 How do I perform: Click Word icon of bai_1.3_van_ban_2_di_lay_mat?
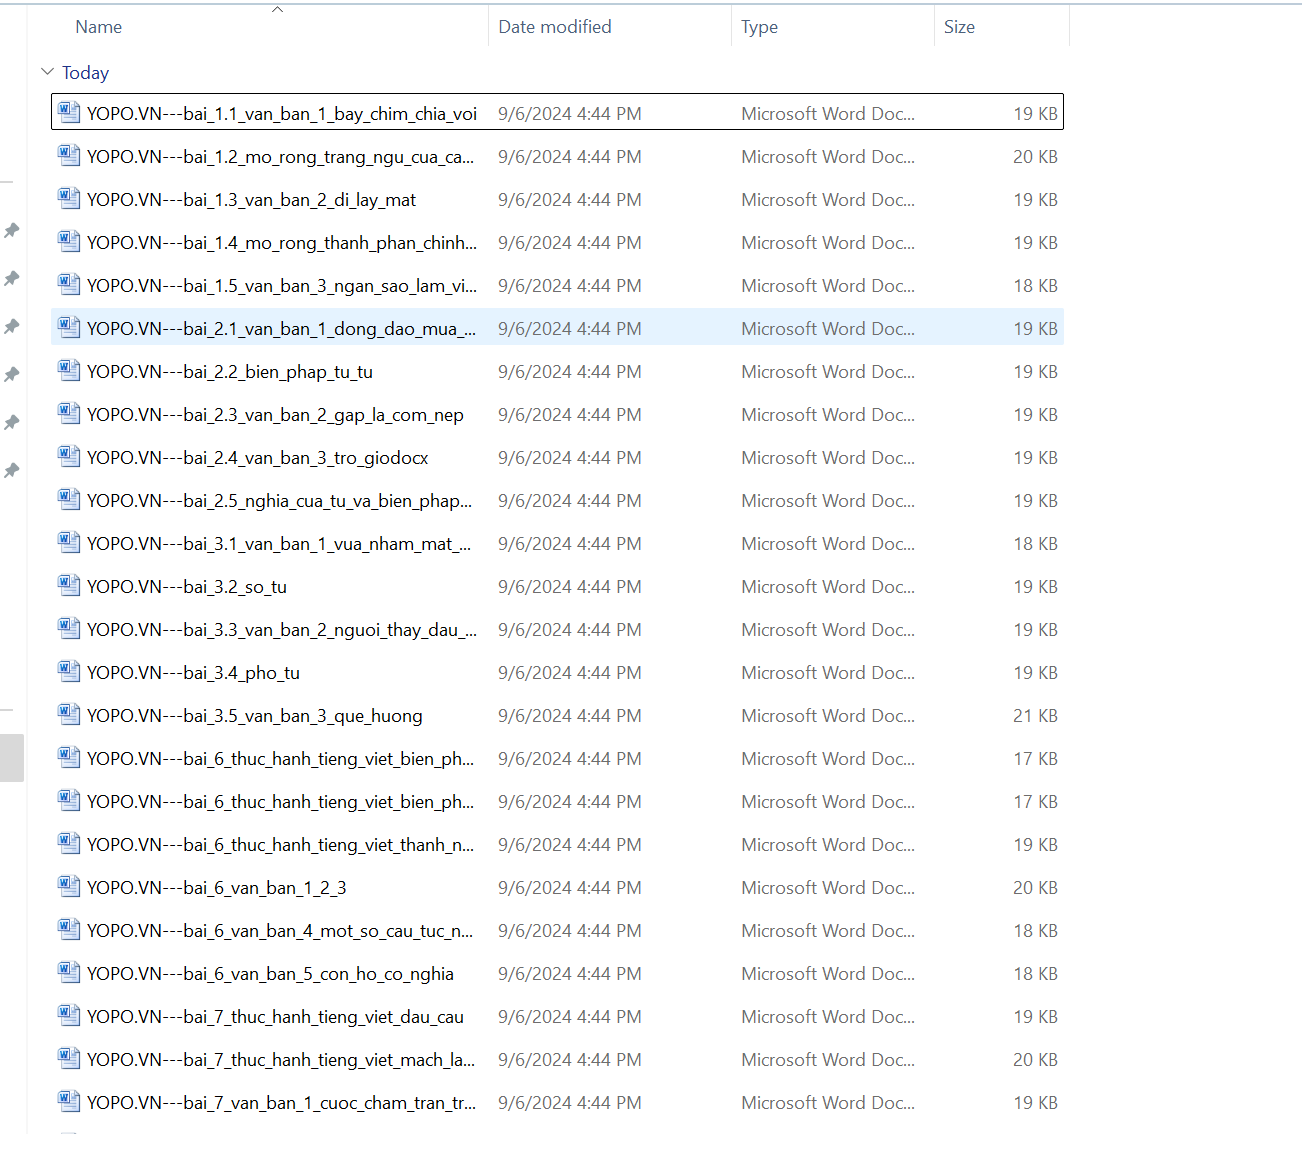tap(69, 198)
